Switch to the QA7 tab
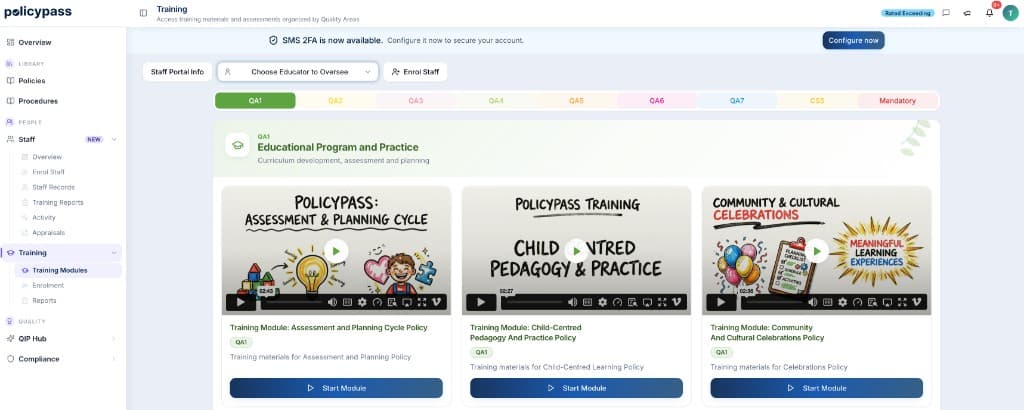Viewport: 1024px width, 410px height. (x=737, y=101)
